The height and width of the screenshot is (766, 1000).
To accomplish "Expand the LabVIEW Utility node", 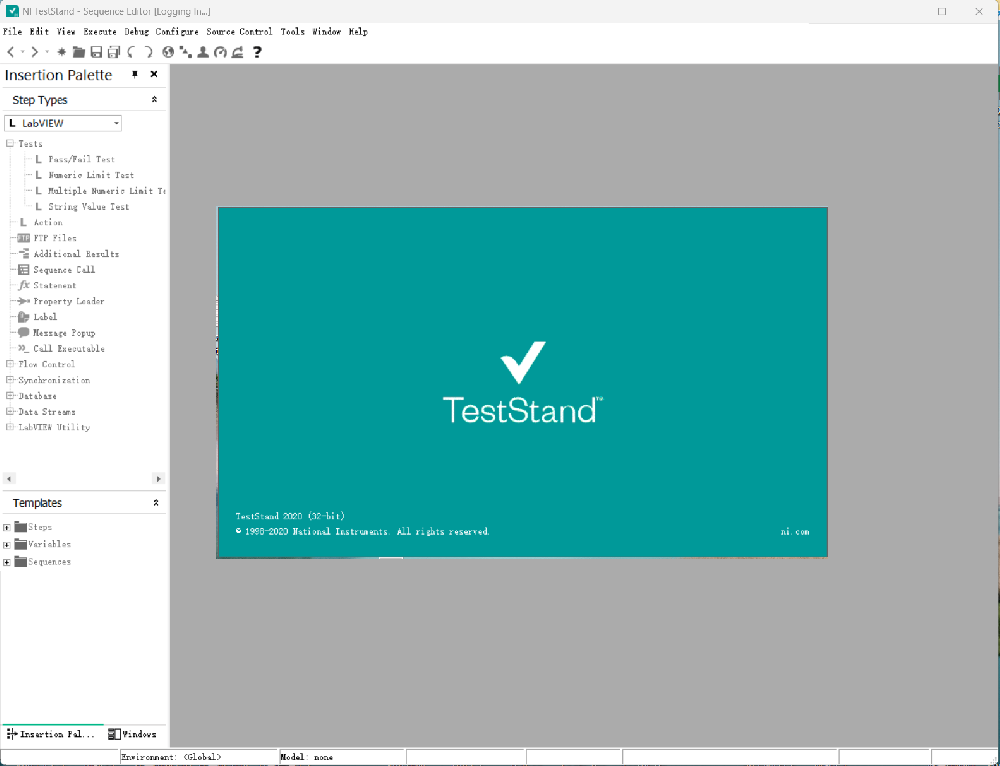I will 10,427.
